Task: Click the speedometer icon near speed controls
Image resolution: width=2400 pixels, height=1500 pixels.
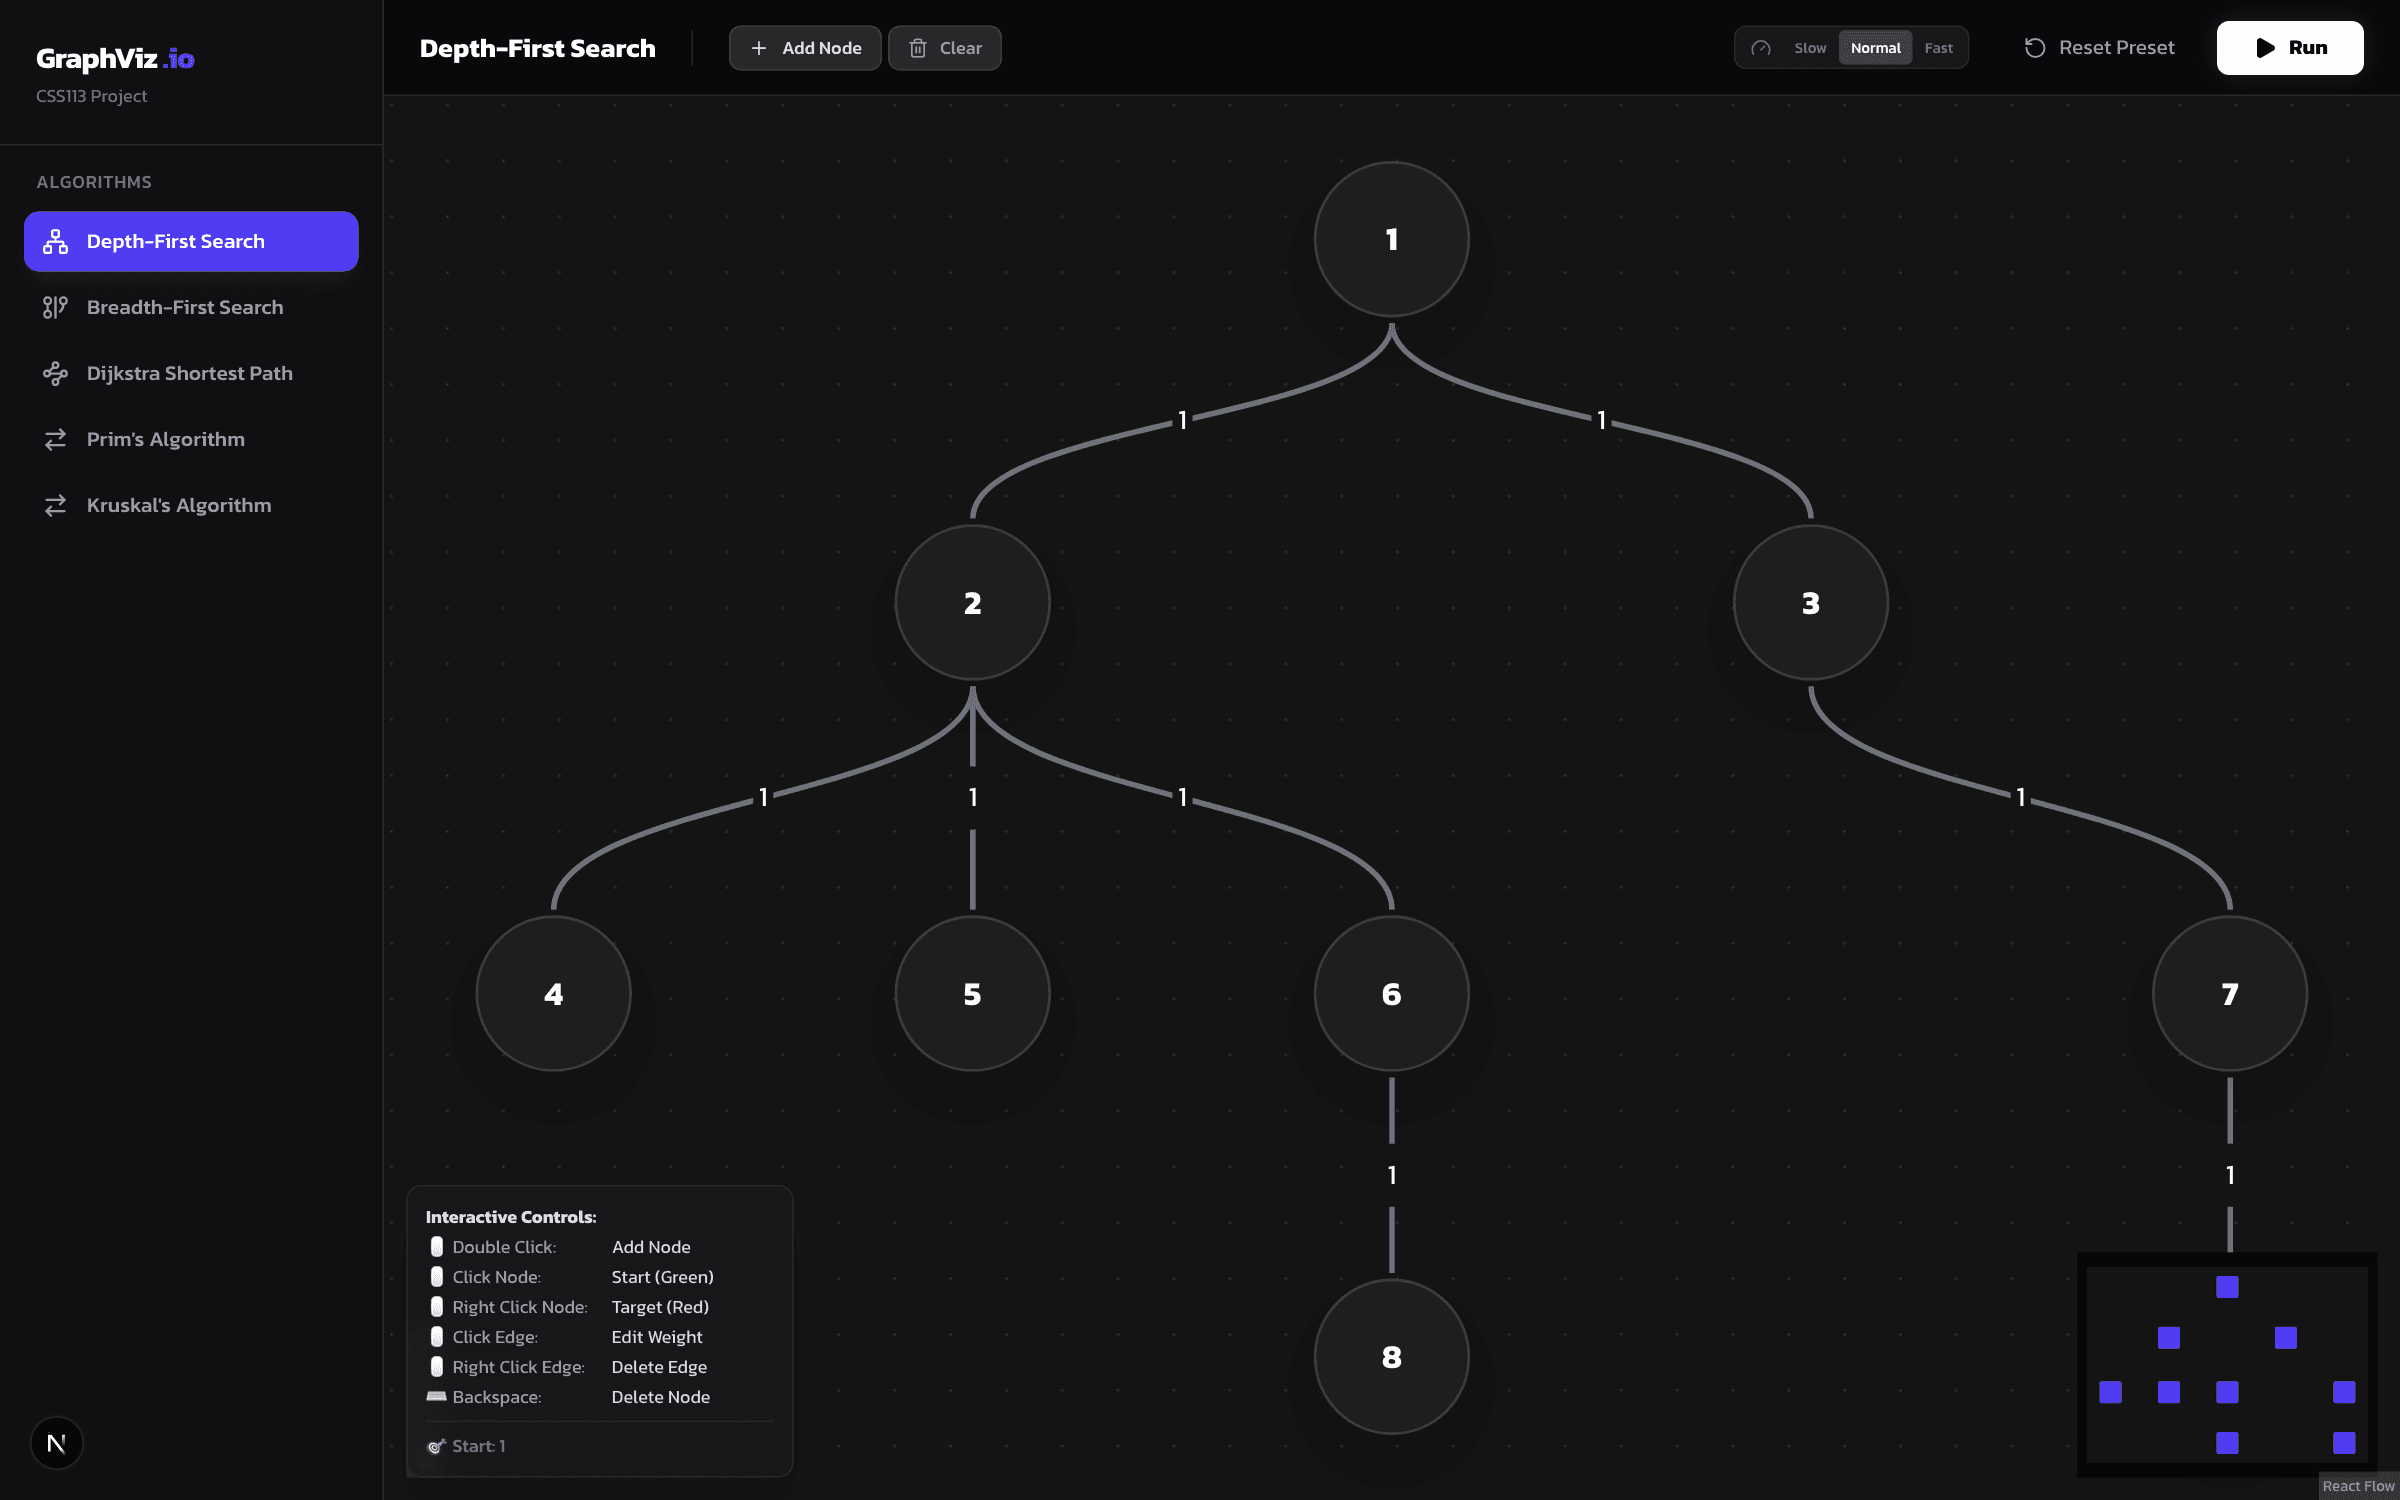Action: [1763, 47]
